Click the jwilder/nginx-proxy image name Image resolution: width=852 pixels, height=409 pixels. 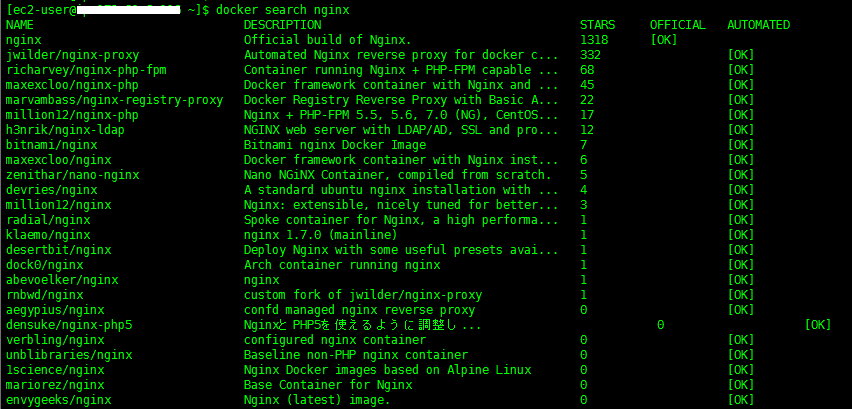point(72,55)
